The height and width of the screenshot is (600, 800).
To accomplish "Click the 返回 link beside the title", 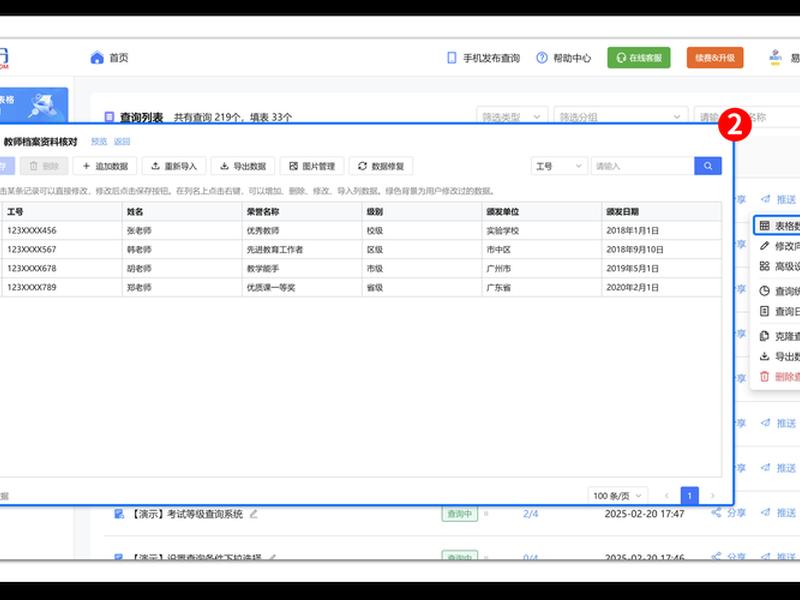I will tap(122, 141).
